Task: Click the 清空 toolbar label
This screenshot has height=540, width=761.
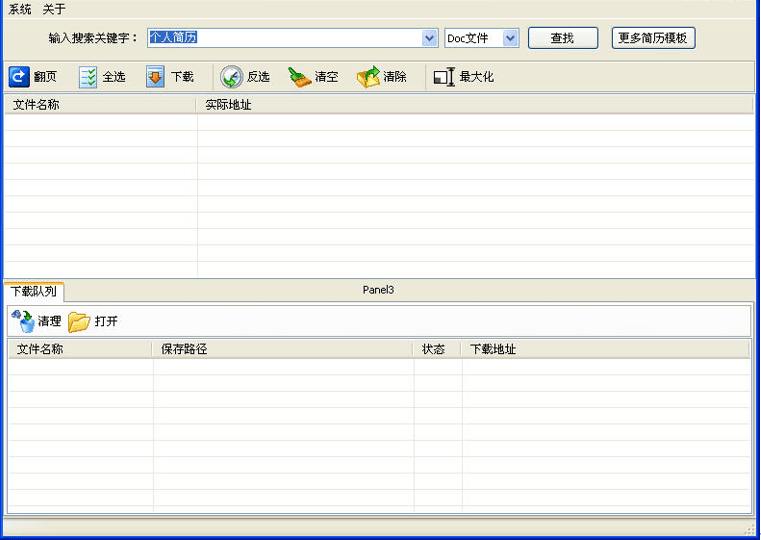Action: point(327,77)
